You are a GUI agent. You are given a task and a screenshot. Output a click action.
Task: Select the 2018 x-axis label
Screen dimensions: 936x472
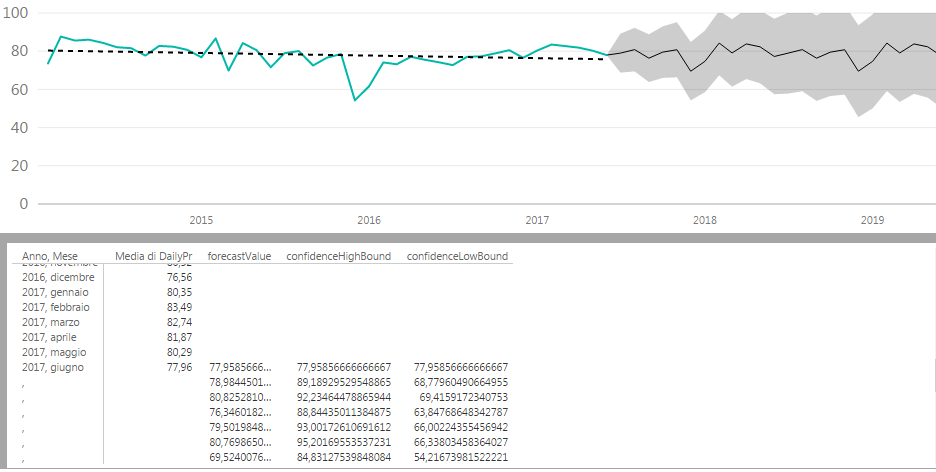pos(705,220)
